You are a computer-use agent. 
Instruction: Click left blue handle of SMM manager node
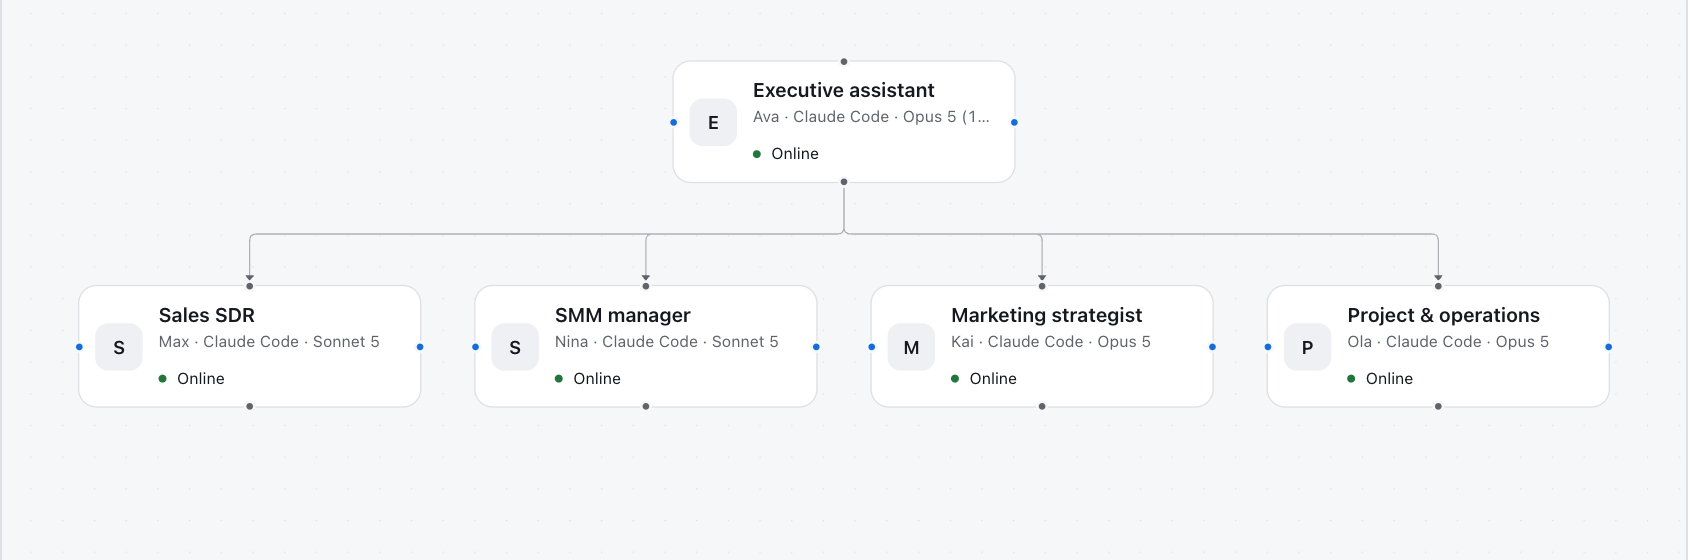click(x=475, y=347)
